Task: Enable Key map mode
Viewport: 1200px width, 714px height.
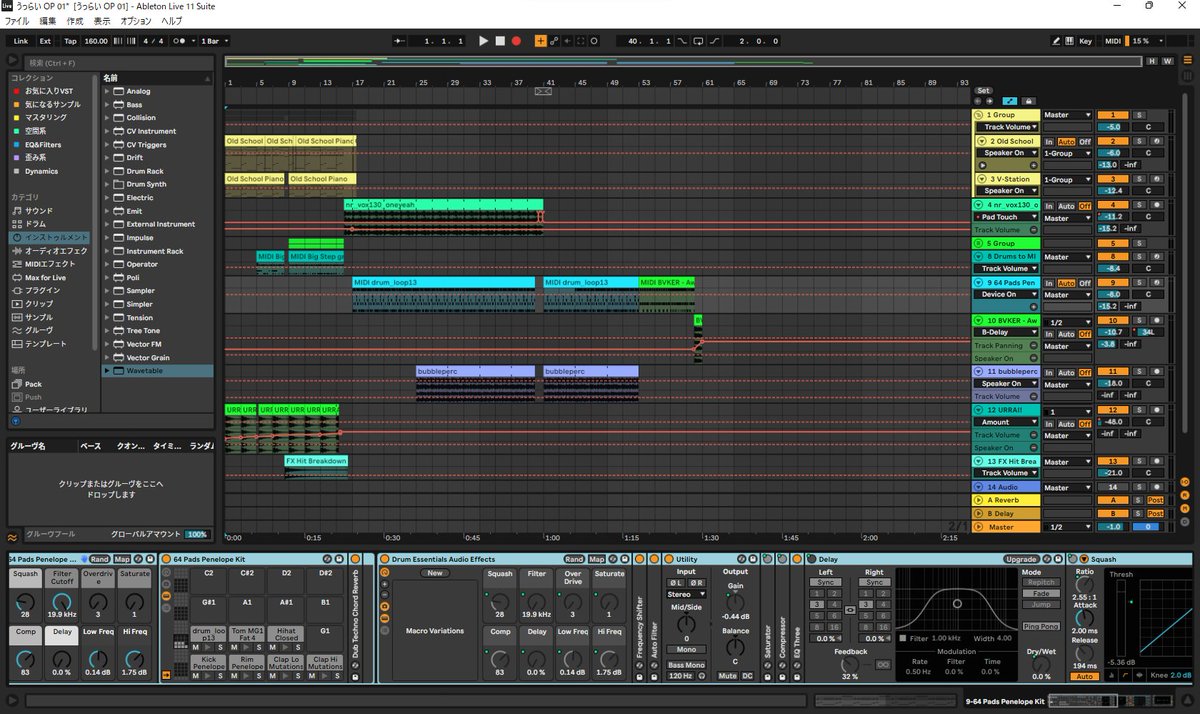Action: 1086,41
